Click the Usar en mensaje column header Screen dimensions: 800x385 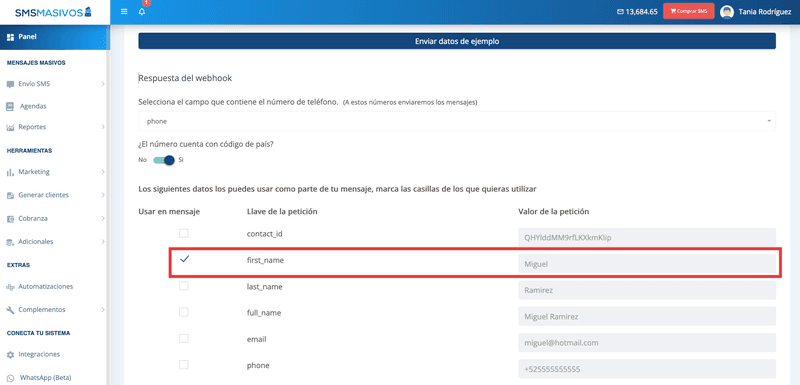pyautogui.click(x=169, y=212)
